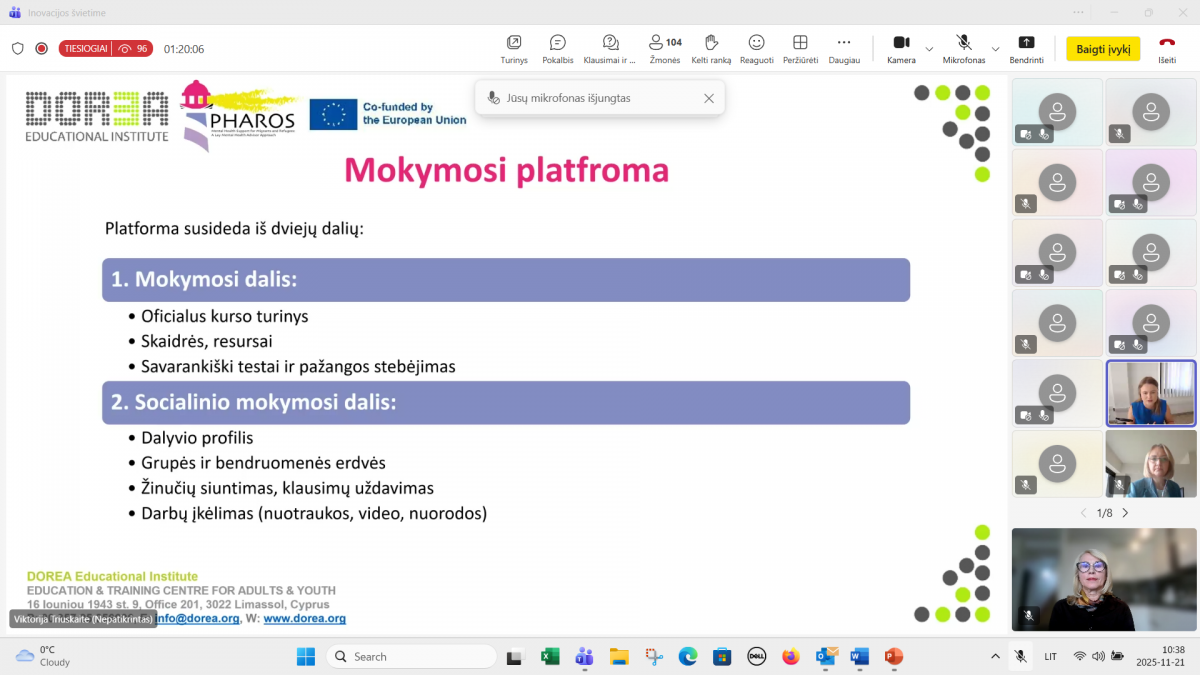This screenshot has height=675, width=1200.
Task: Dismiss the microphone muted notification
Action: [709, 98]
